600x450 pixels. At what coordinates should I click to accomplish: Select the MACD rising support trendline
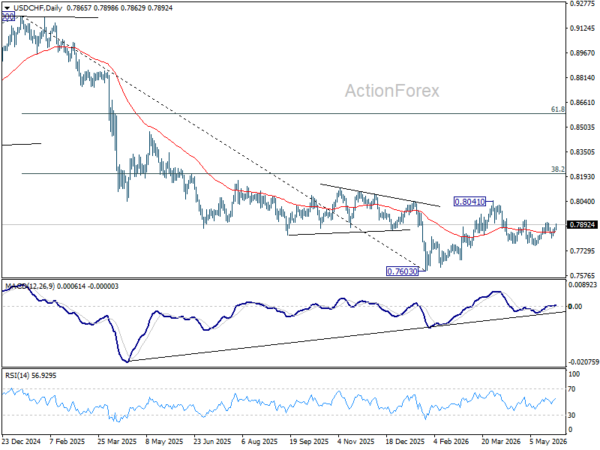[x=344, y=337]
